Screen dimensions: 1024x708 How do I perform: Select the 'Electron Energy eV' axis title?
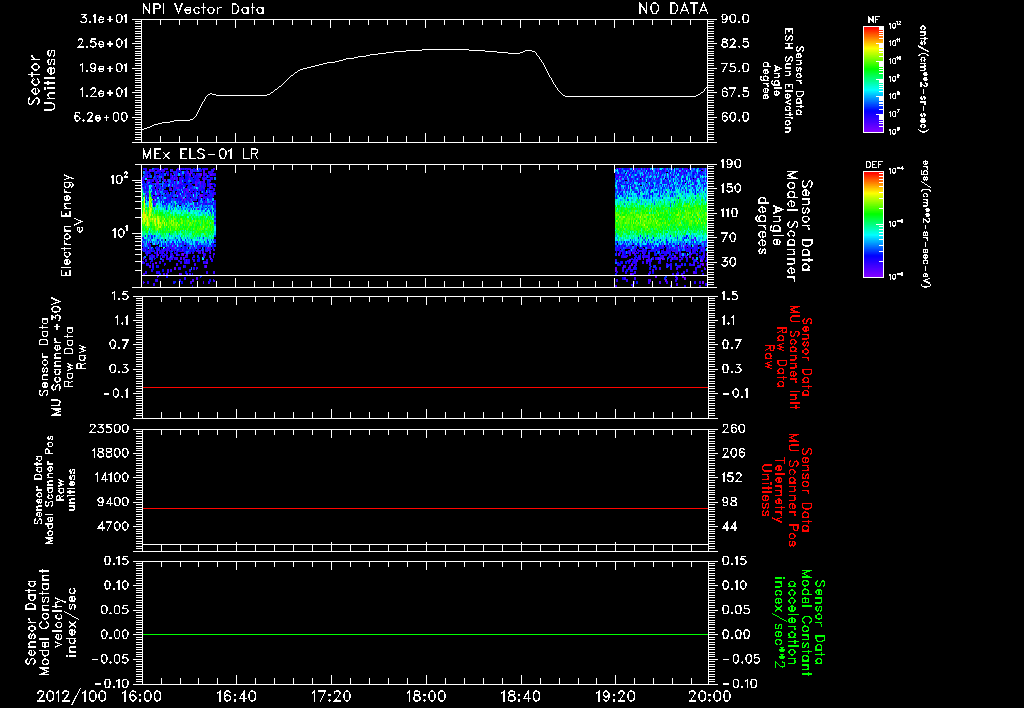[71, 225]
